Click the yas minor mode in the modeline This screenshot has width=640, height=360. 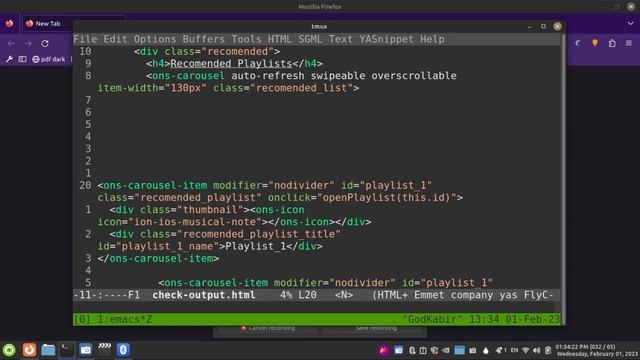[508, 295]
